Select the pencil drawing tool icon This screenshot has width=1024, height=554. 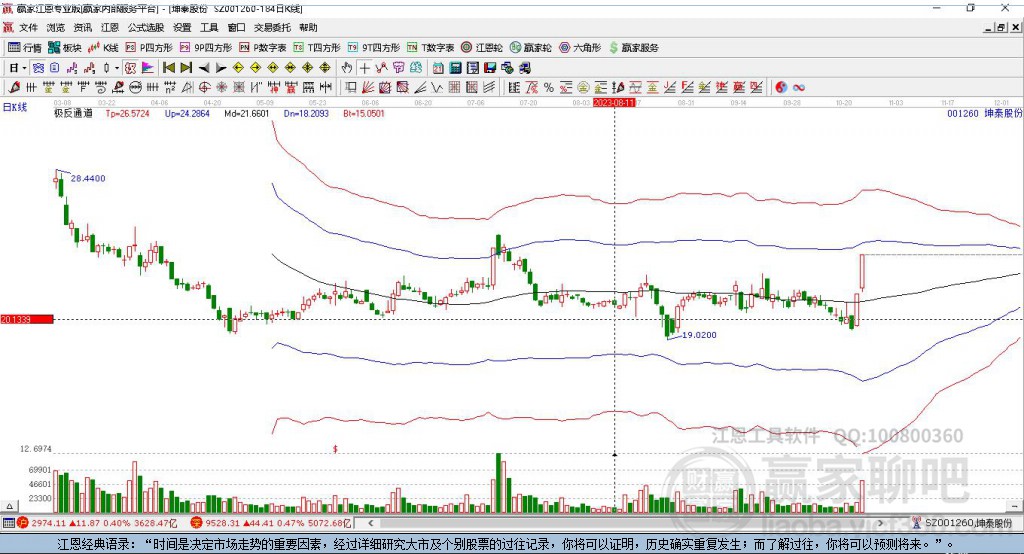pos(14,87)
